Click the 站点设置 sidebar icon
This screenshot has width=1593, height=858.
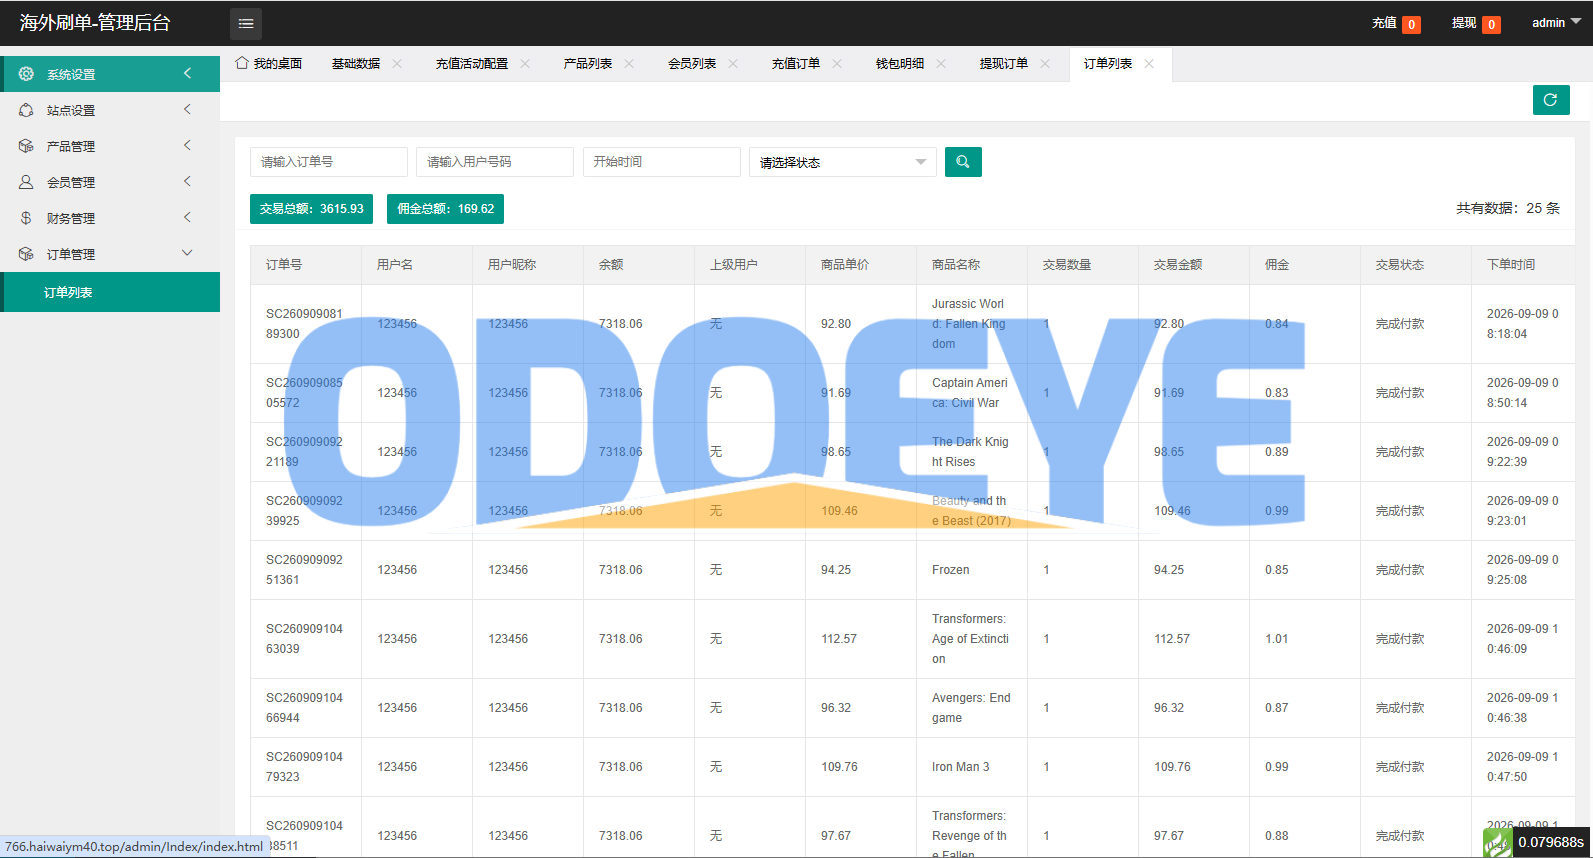coord(26,110)
